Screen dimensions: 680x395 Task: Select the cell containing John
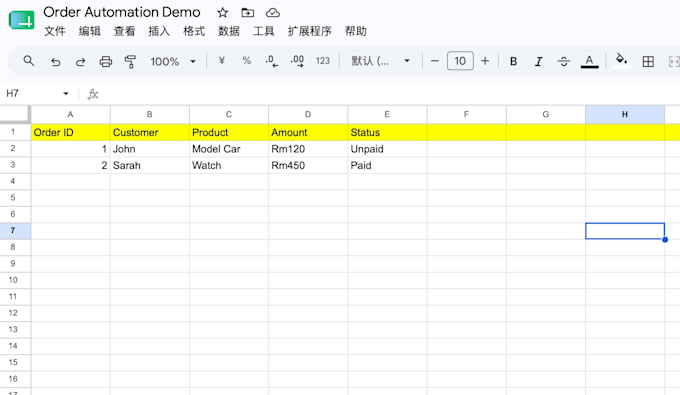coord(150,149)
